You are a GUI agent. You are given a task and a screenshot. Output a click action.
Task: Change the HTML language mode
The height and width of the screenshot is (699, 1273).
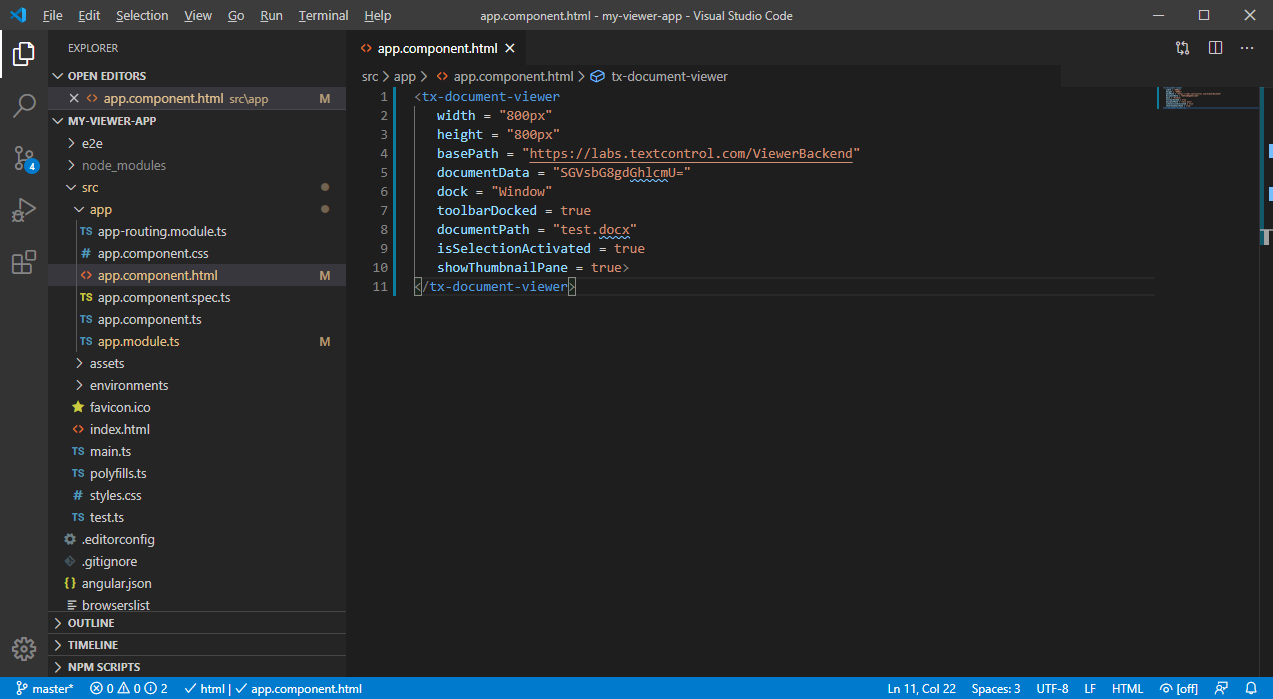pos(1127,688)
